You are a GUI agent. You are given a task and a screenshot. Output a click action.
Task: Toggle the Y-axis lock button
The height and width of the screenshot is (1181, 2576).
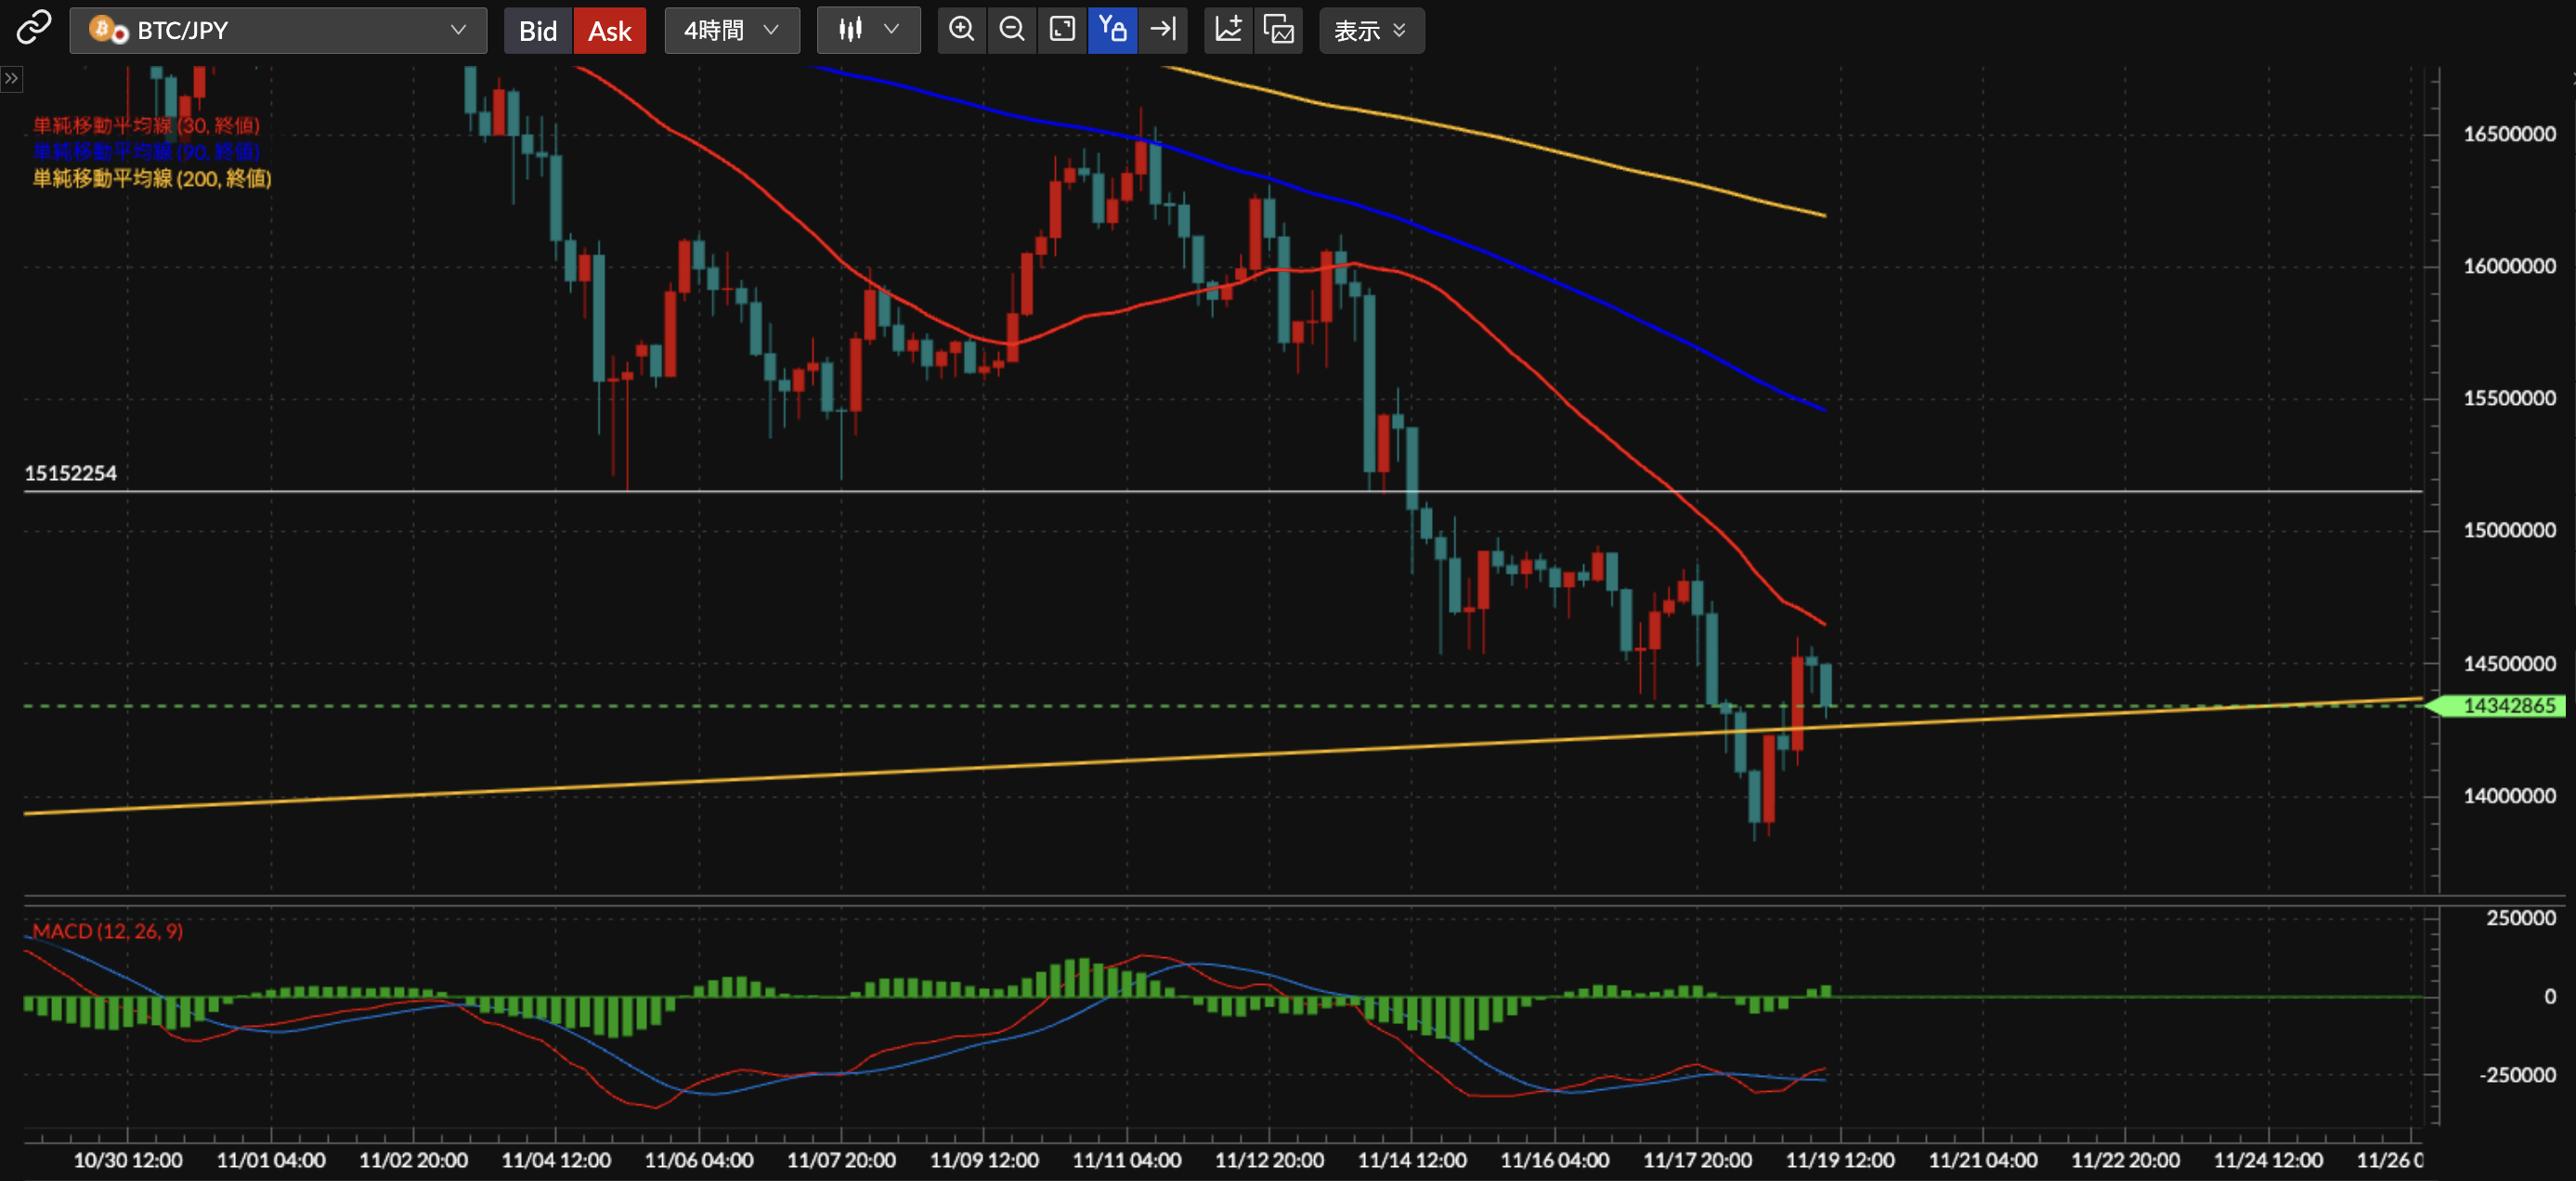click(1112, 30)
